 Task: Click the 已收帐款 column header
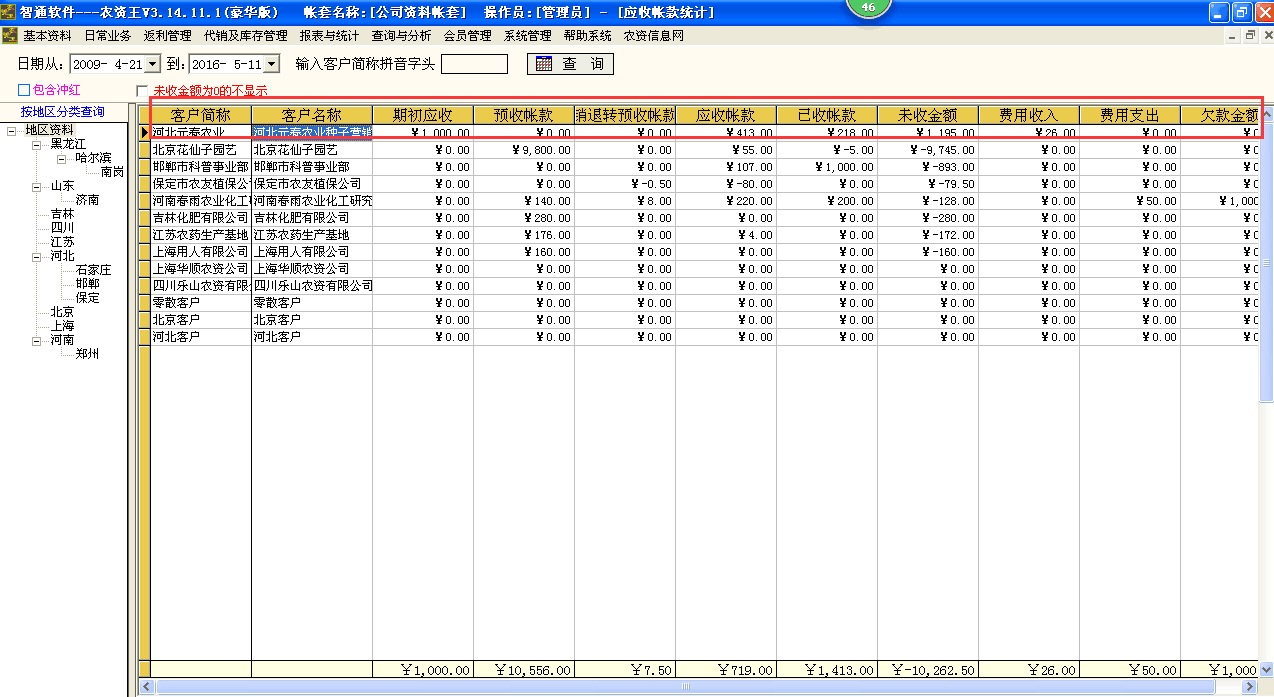[x=827, y=115]
